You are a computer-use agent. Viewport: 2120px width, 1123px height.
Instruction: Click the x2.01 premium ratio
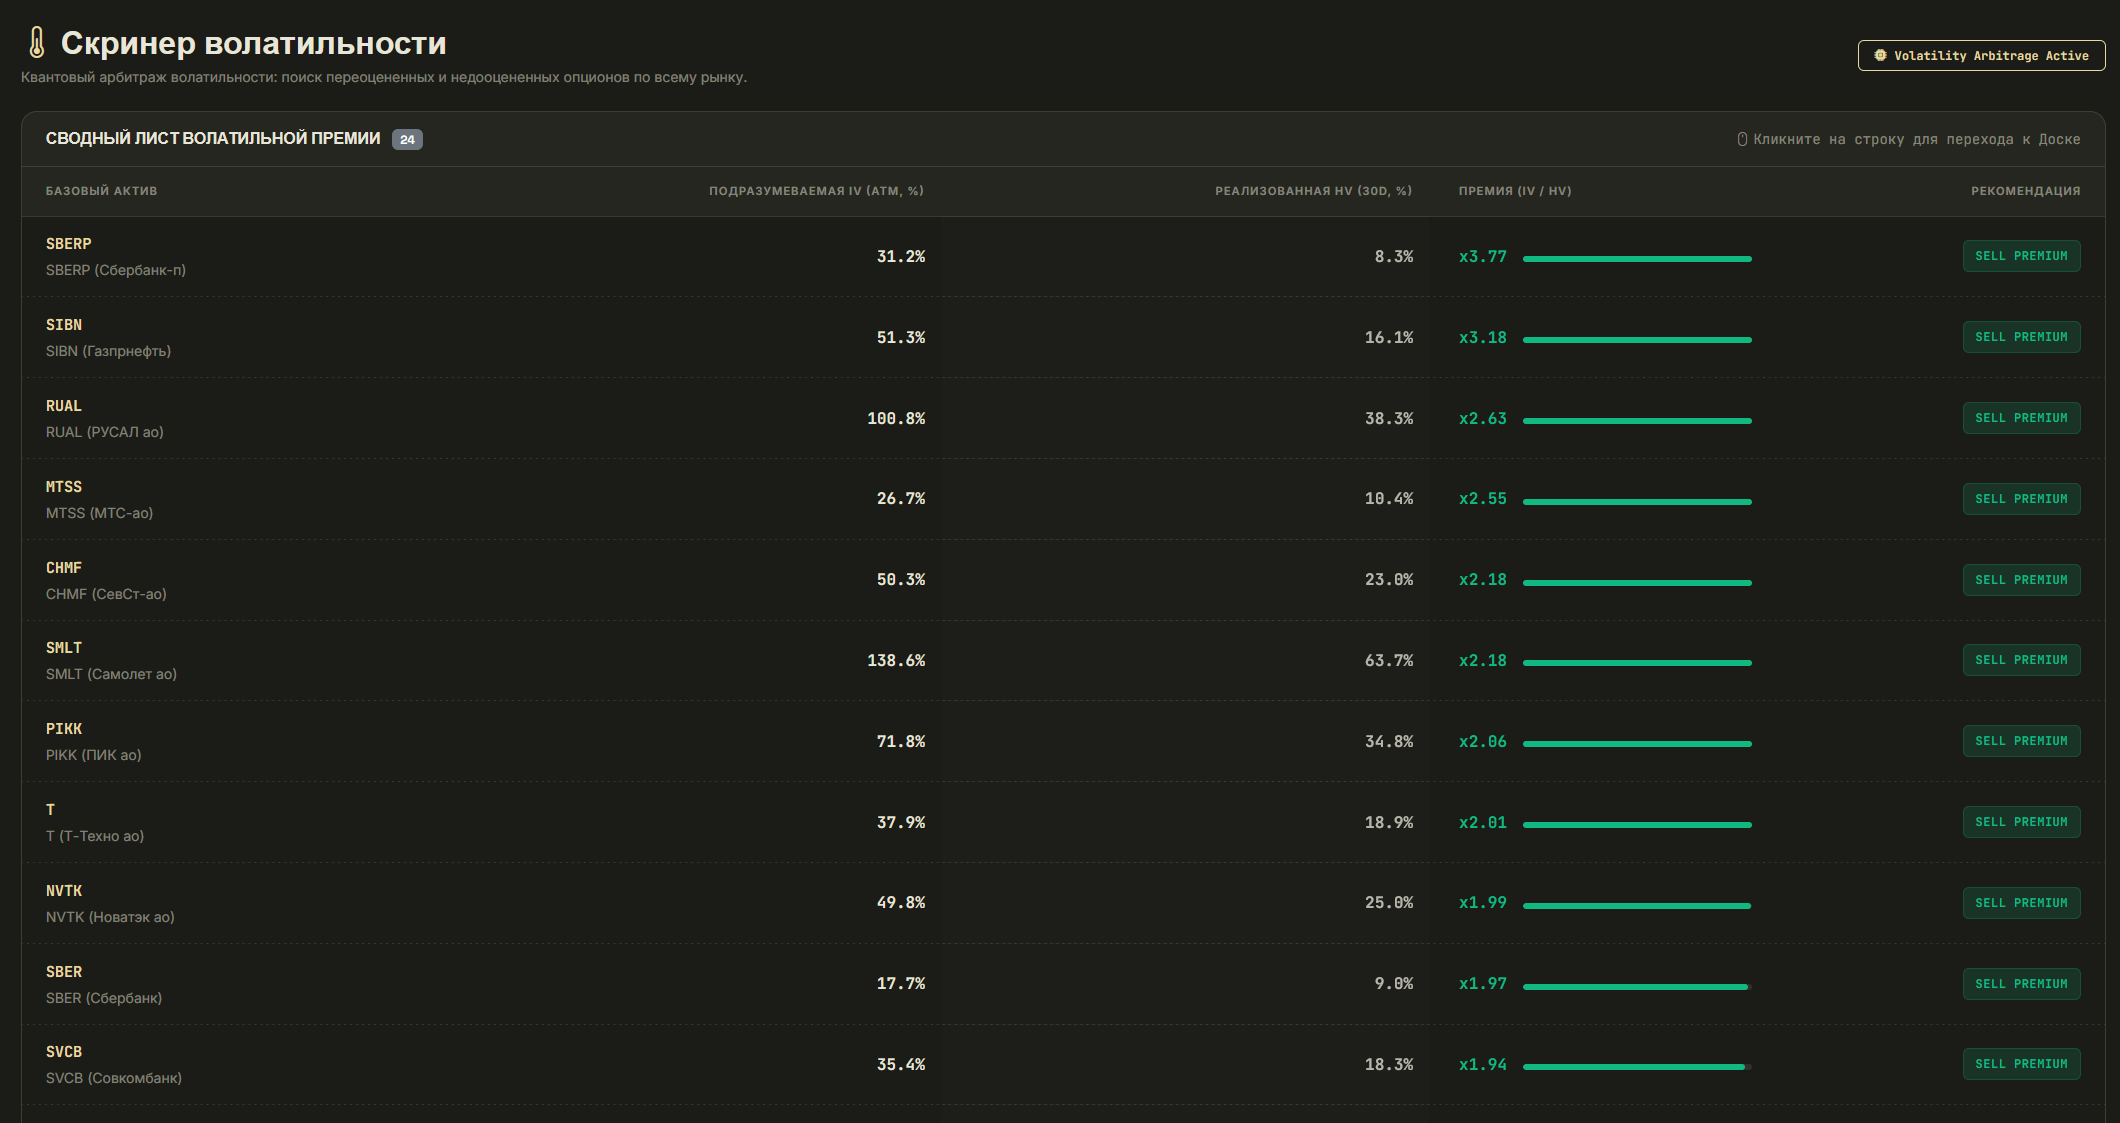(1483, 823)
